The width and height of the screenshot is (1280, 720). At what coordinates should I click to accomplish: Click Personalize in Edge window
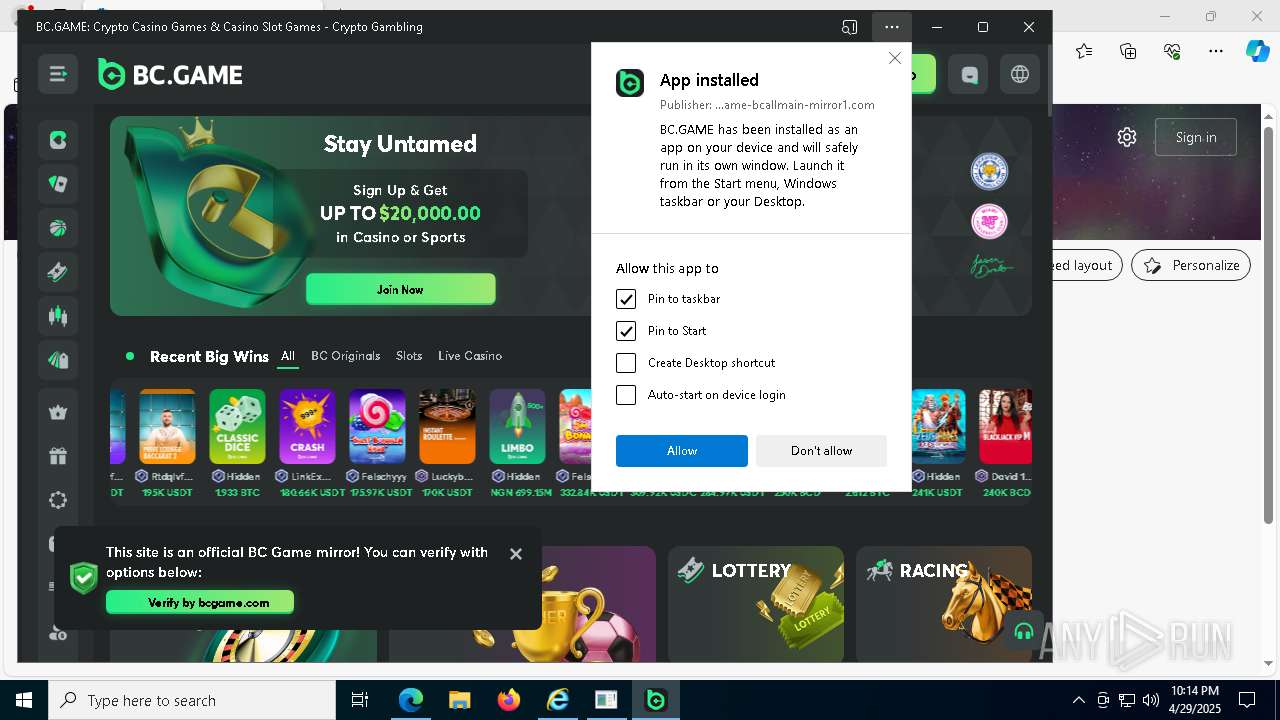click(x=1191, y=265)
